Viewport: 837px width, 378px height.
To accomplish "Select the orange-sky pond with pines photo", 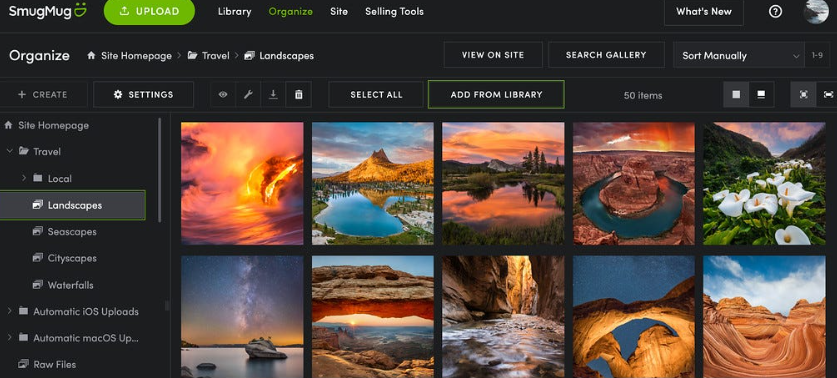I will point(503,184).
